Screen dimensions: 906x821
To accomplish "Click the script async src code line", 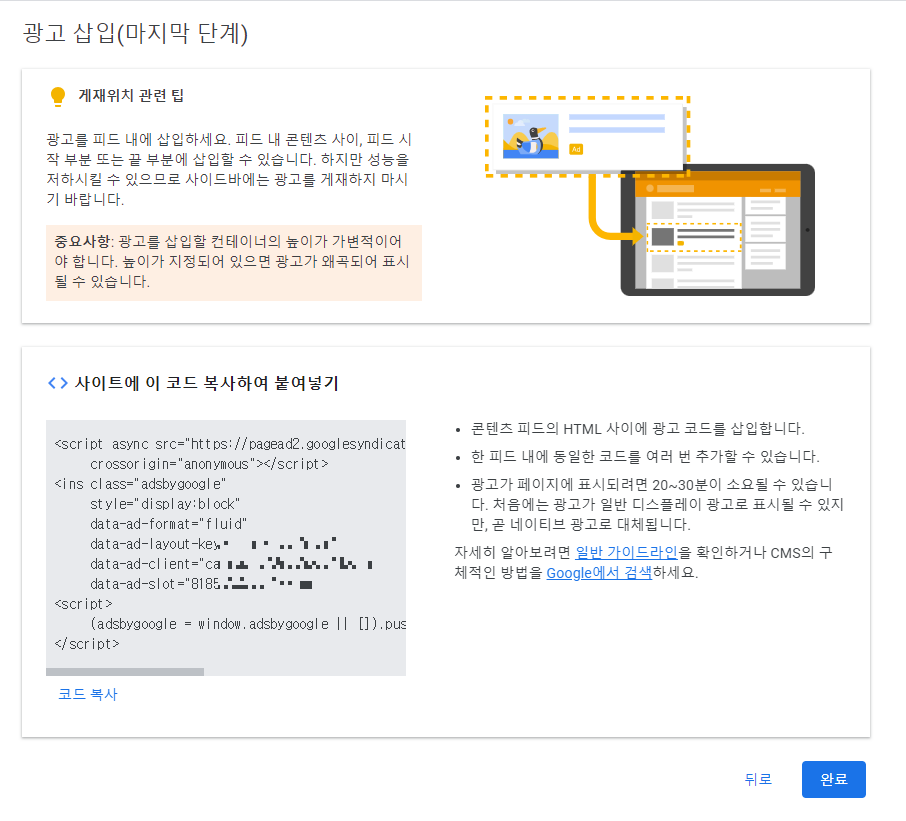I will (230, 444).
